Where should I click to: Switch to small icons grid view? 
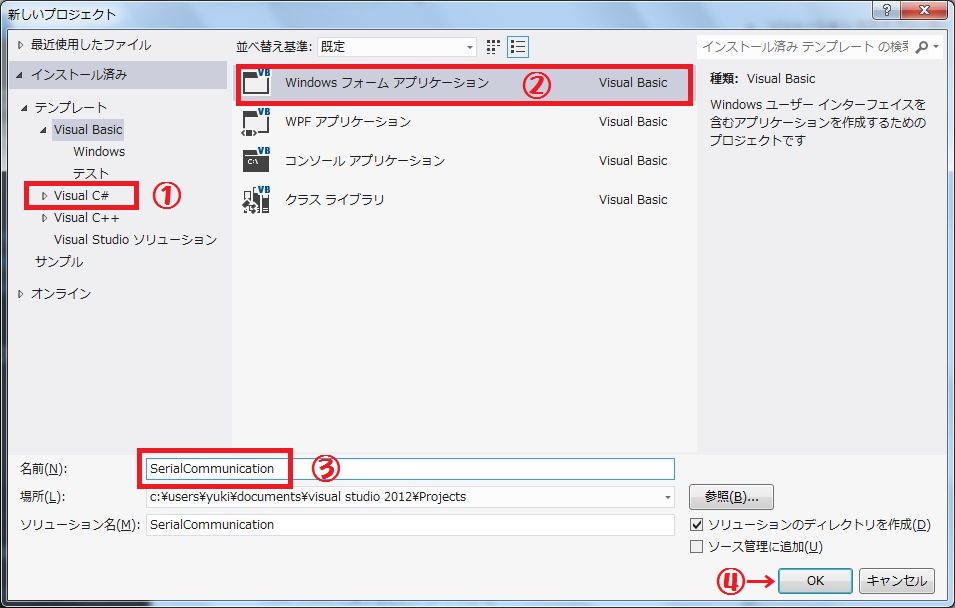[493, 47]
